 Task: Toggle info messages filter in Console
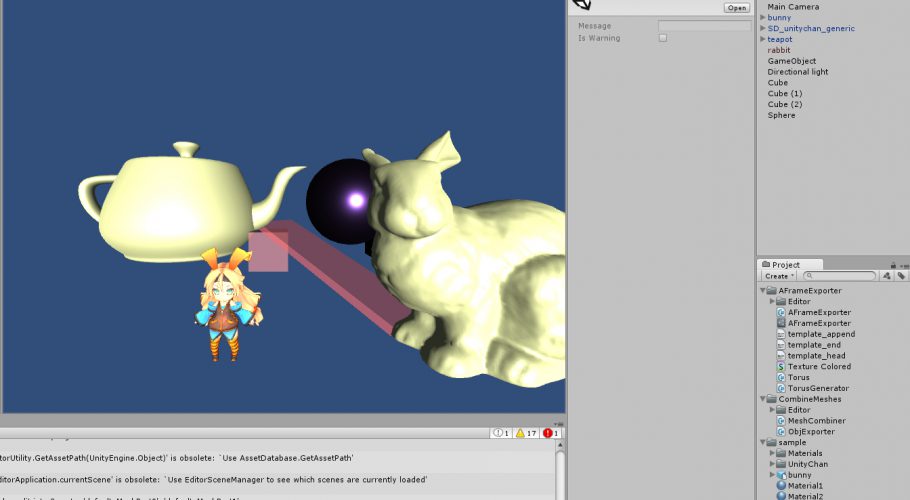(501, 433)
